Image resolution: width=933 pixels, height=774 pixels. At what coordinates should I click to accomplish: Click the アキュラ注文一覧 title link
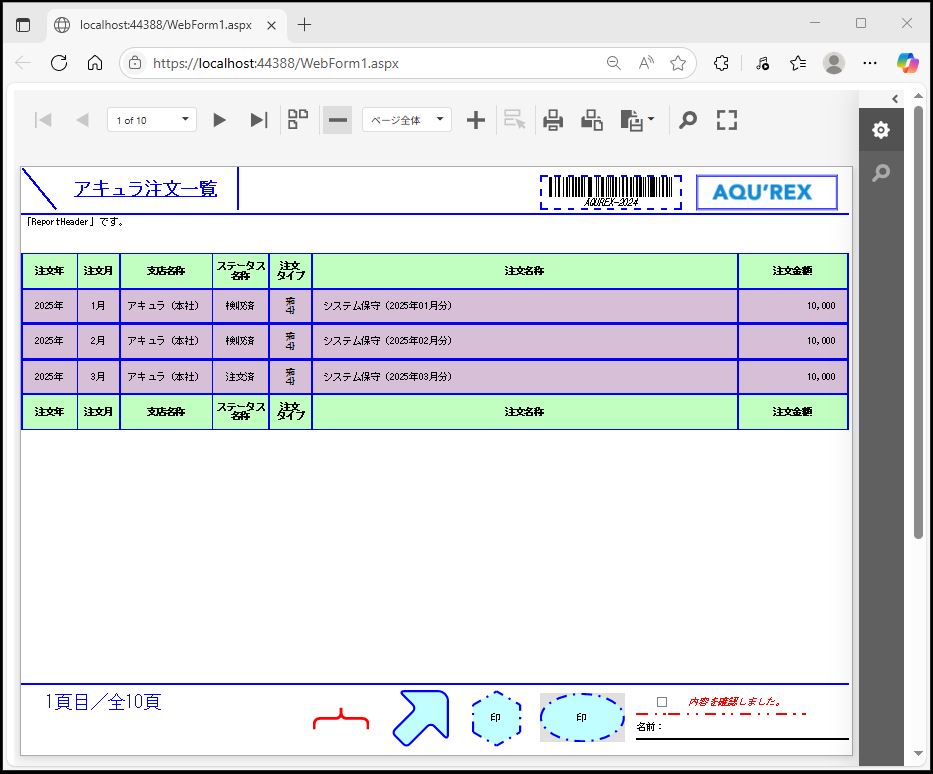coord(145,188)
